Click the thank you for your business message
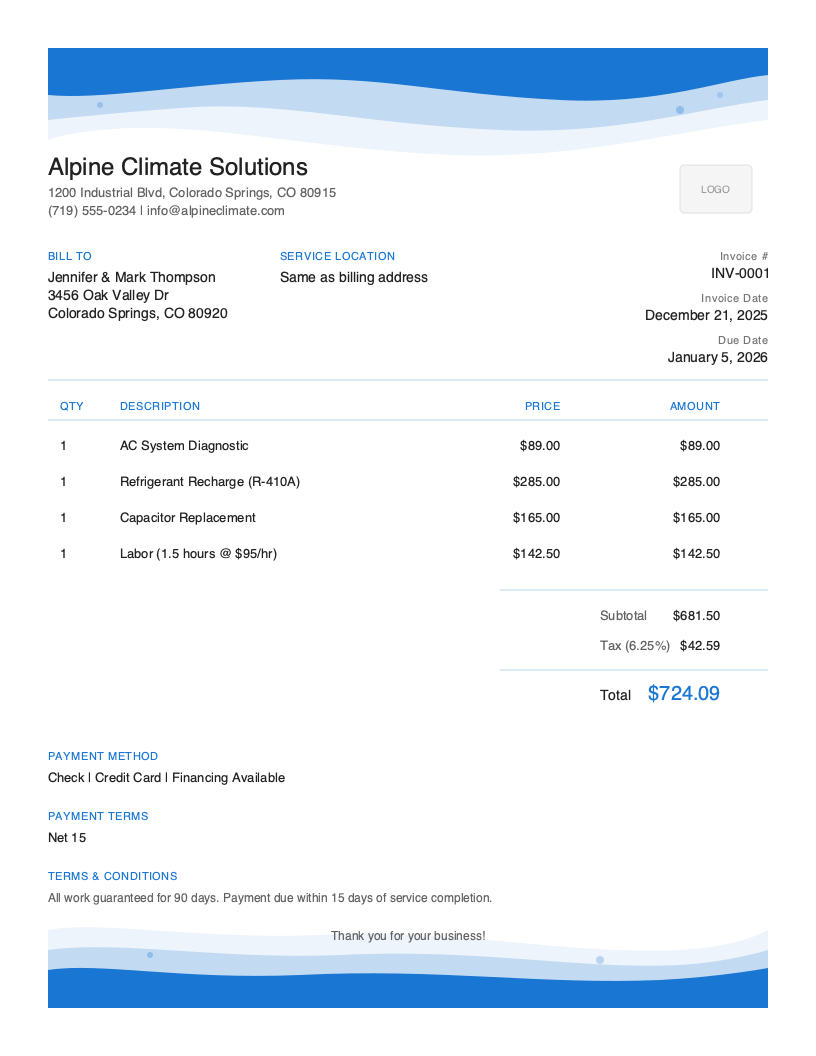 [x=407, y=935]
